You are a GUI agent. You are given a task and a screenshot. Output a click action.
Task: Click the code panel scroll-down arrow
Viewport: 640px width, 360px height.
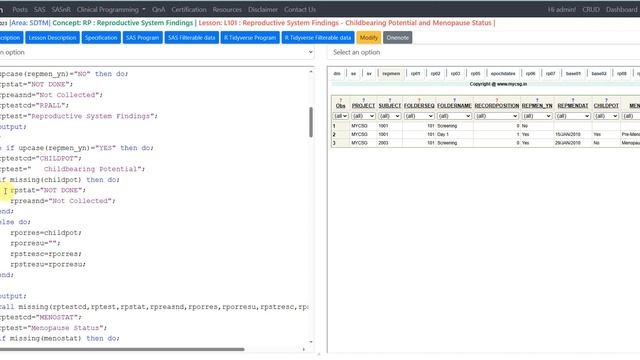(x=311, y=342)
